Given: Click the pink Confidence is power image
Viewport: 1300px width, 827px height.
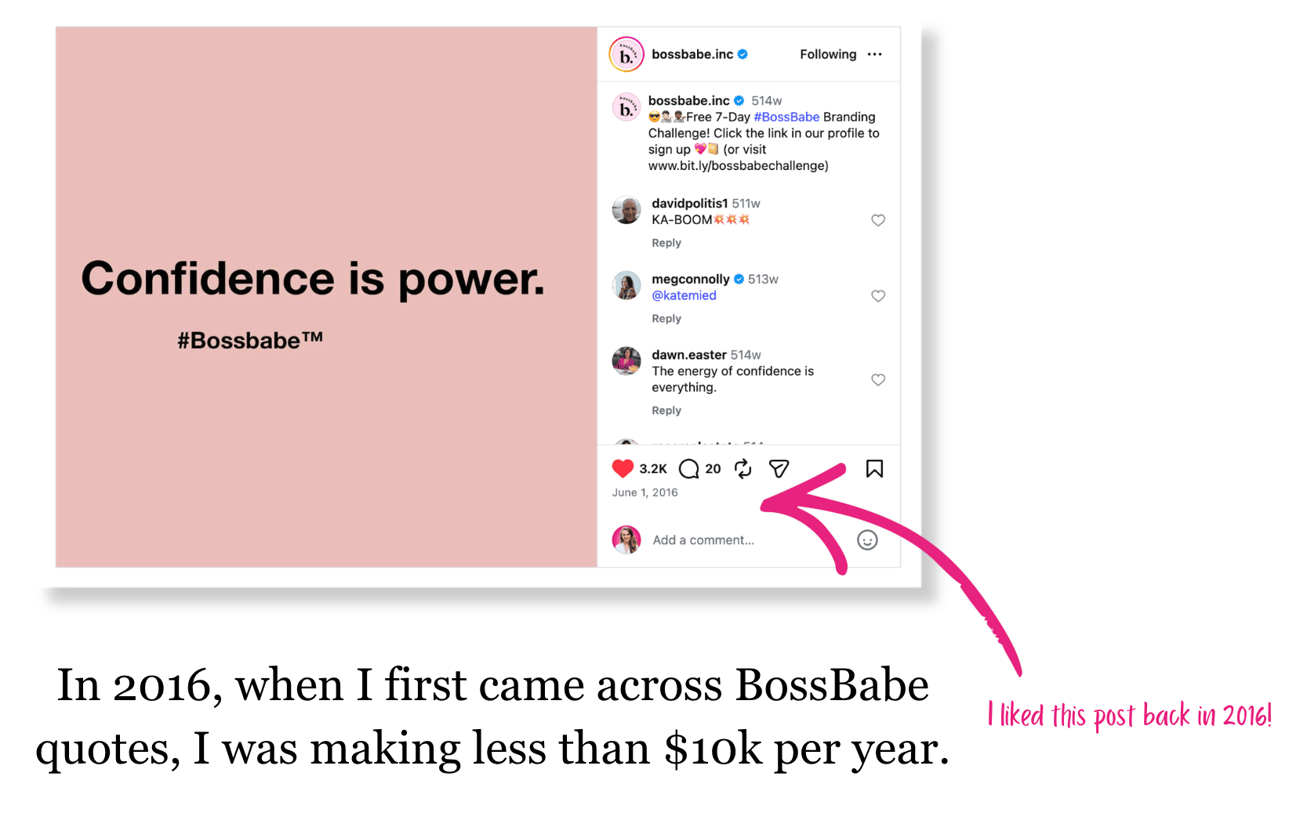Looking at the screenshot, I should click(x=326, y=297).
